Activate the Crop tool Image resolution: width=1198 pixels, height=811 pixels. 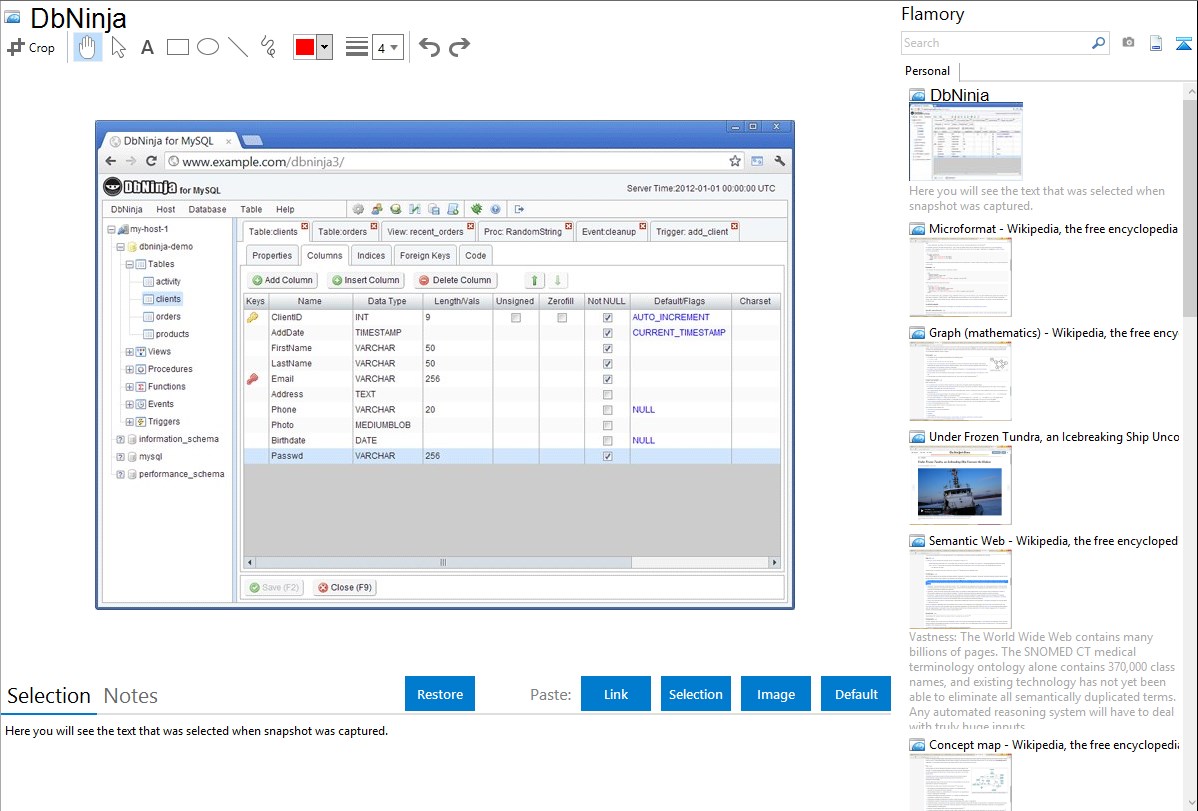pos(31,47)
